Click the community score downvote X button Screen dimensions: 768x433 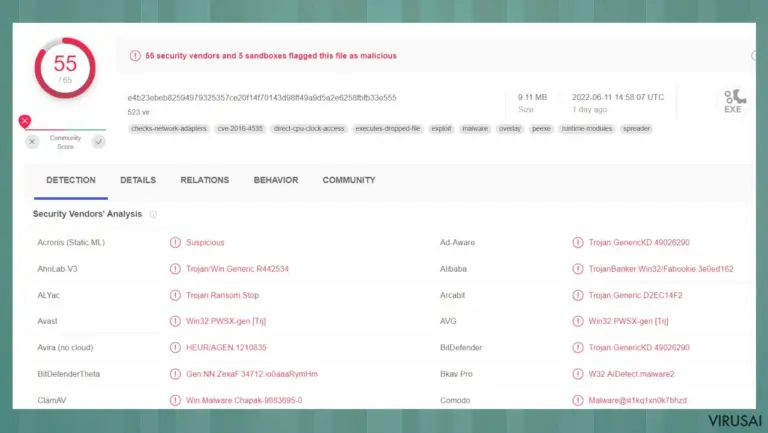[32, 142]
